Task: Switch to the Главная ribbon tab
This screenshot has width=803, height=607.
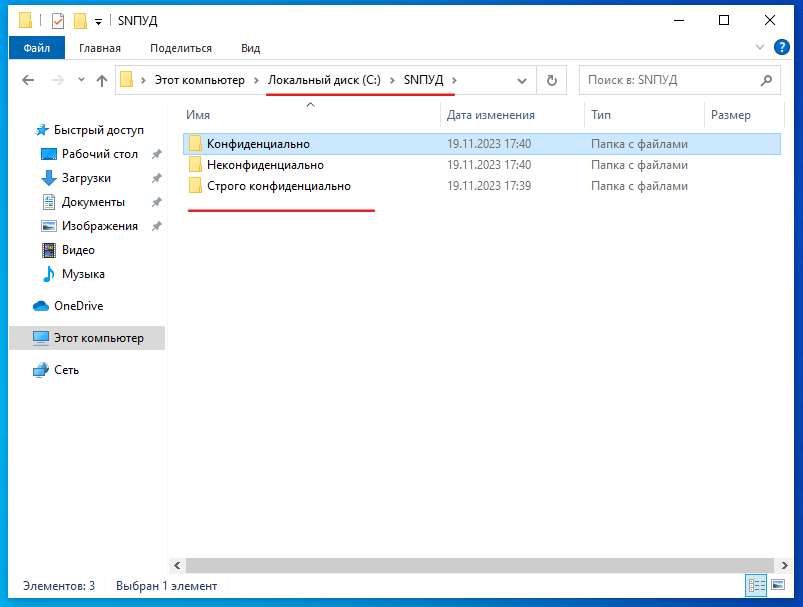Action: pos(100,48)
